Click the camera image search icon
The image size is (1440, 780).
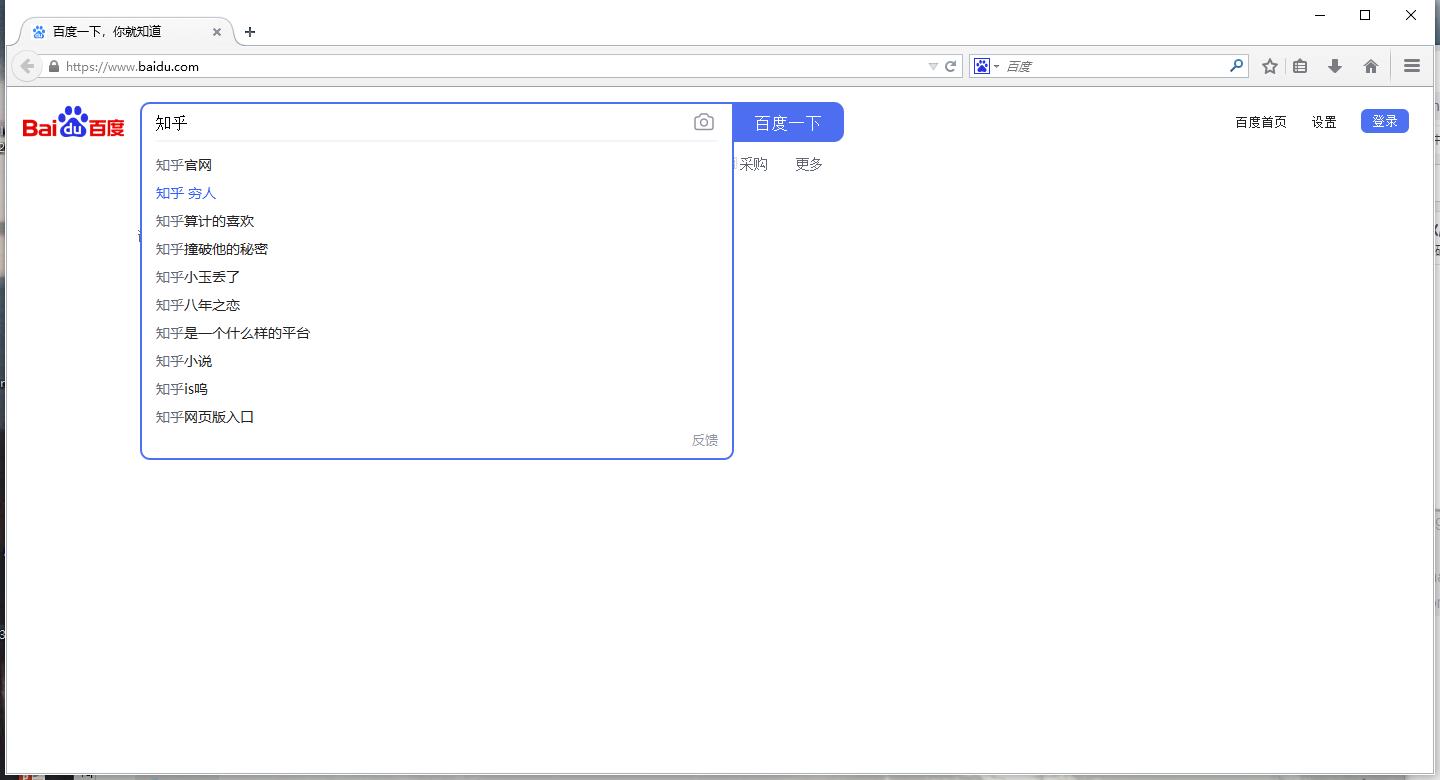703,122
